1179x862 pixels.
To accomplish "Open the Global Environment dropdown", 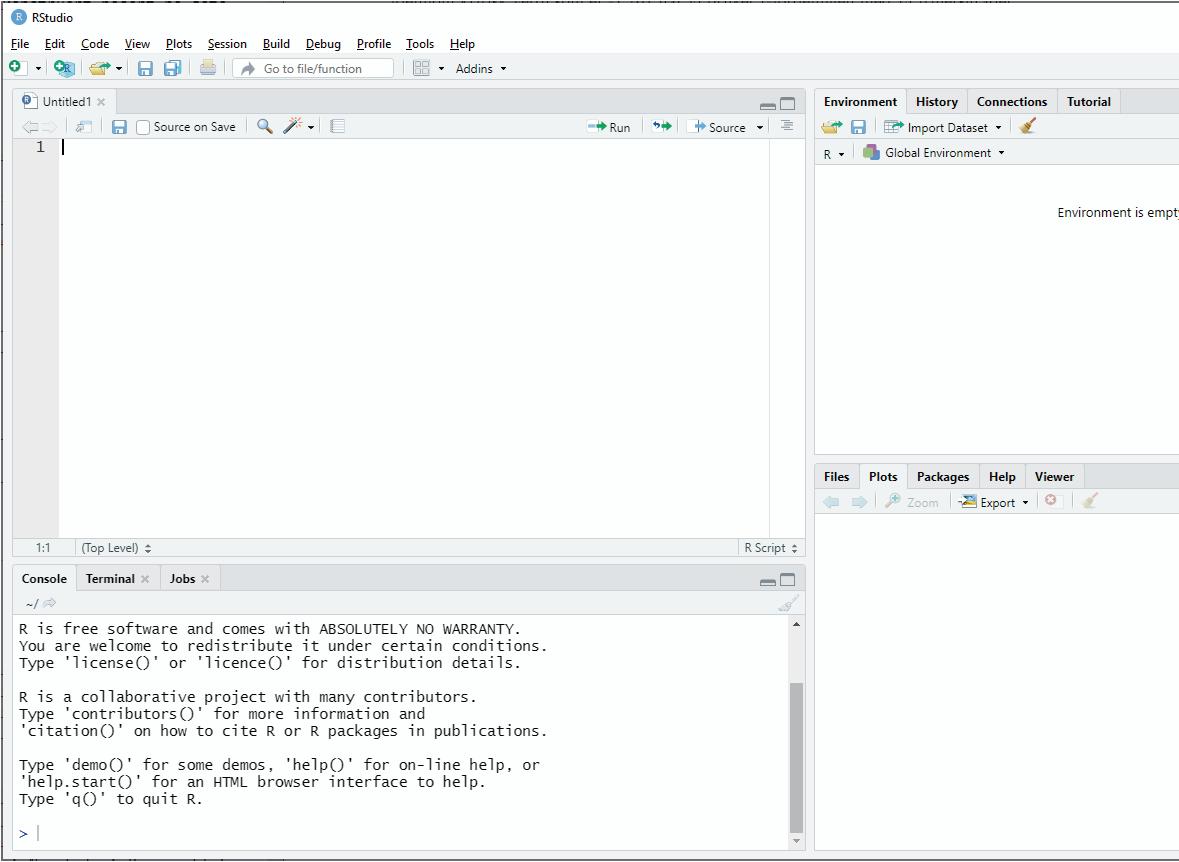I will coord(934,153).
